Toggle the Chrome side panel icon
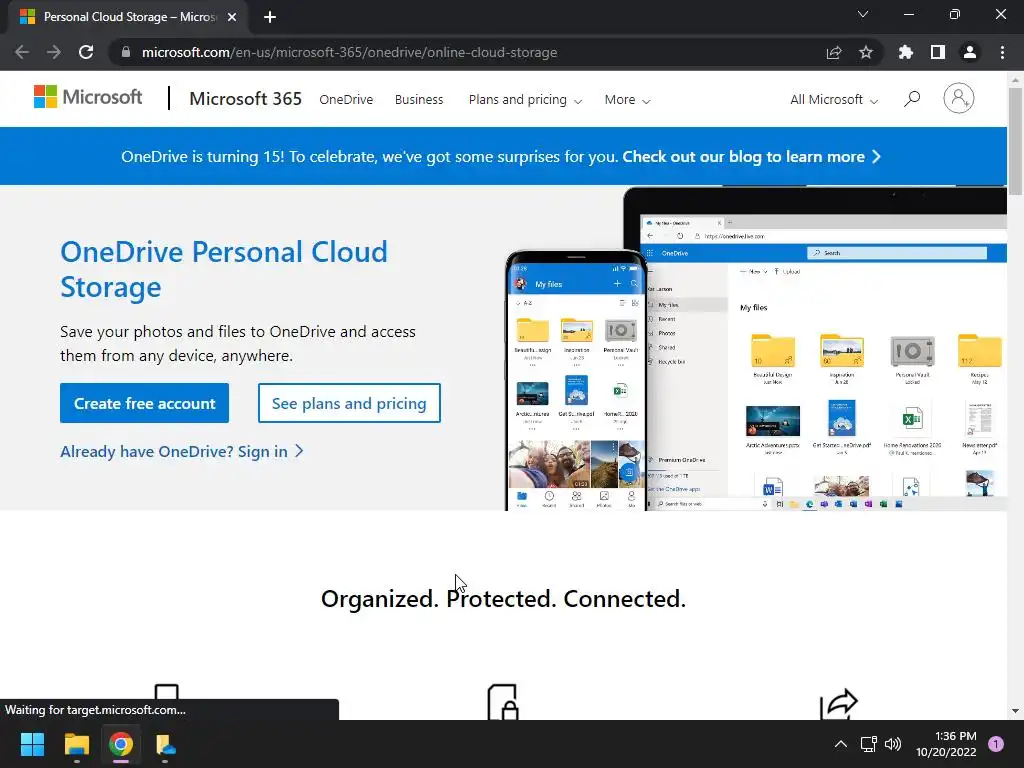 tap(937, 52)
